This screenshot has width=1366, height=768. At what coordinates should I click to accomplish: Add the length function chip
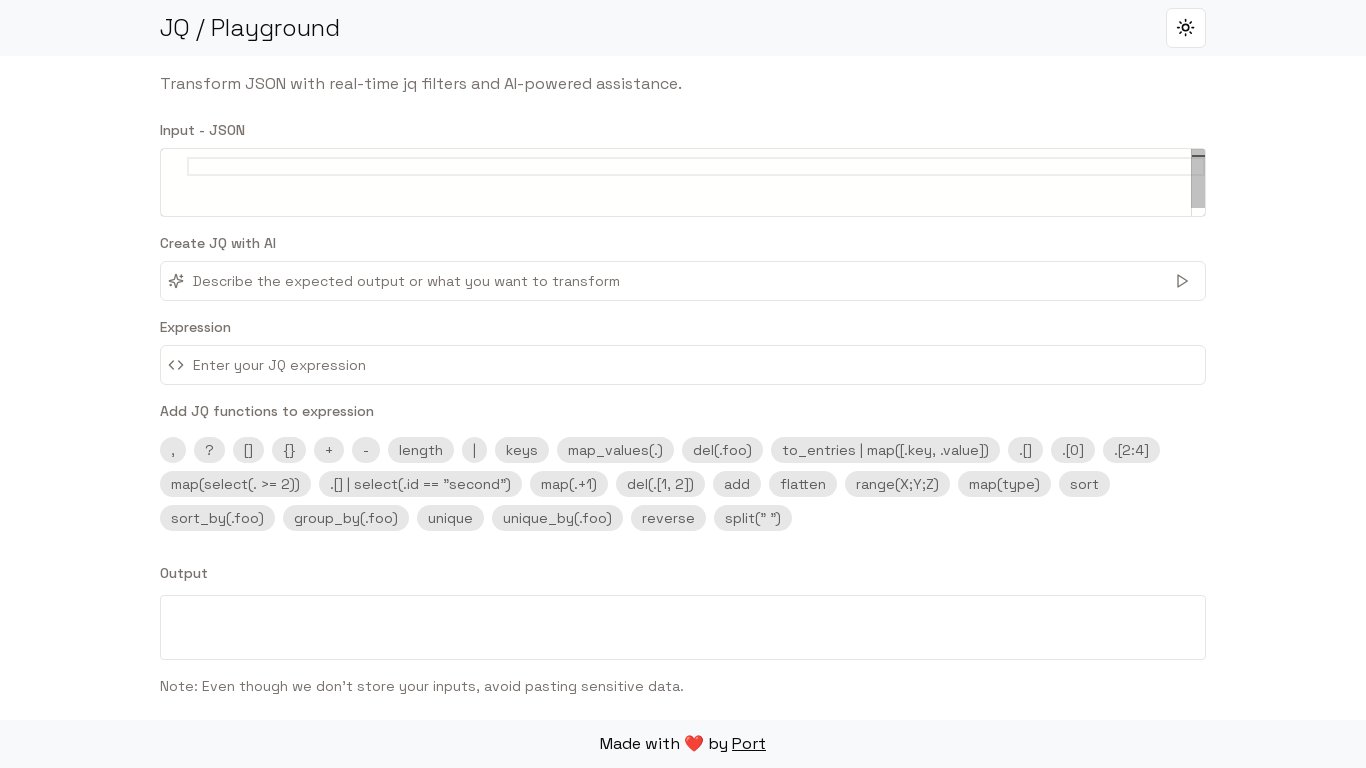coord(421,450)
